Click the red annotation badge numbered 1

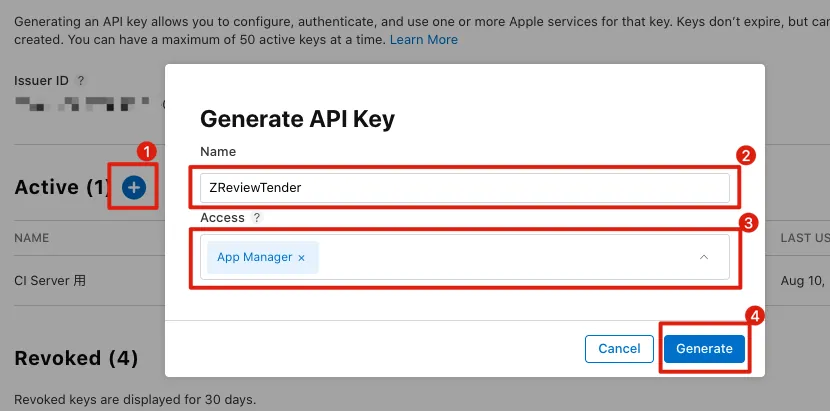coord(146,151)
